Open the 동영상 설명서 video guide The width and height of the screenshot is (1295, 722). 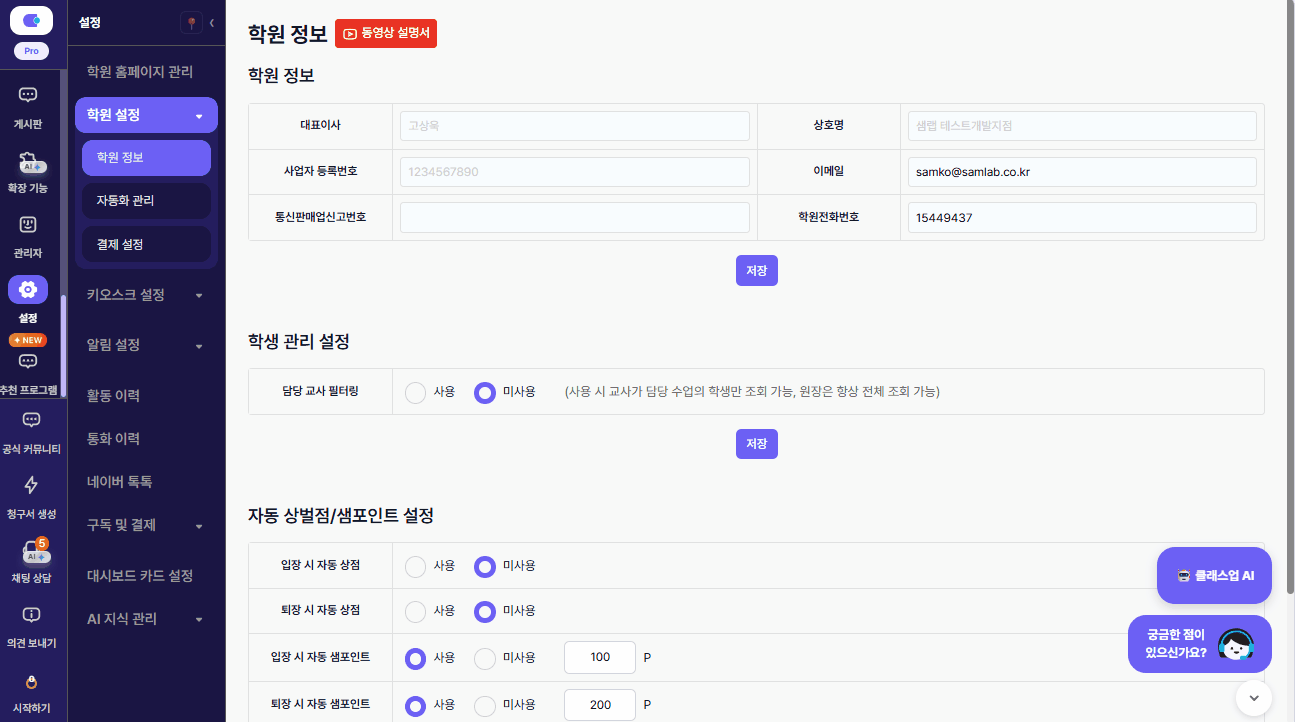pos(386,33)
